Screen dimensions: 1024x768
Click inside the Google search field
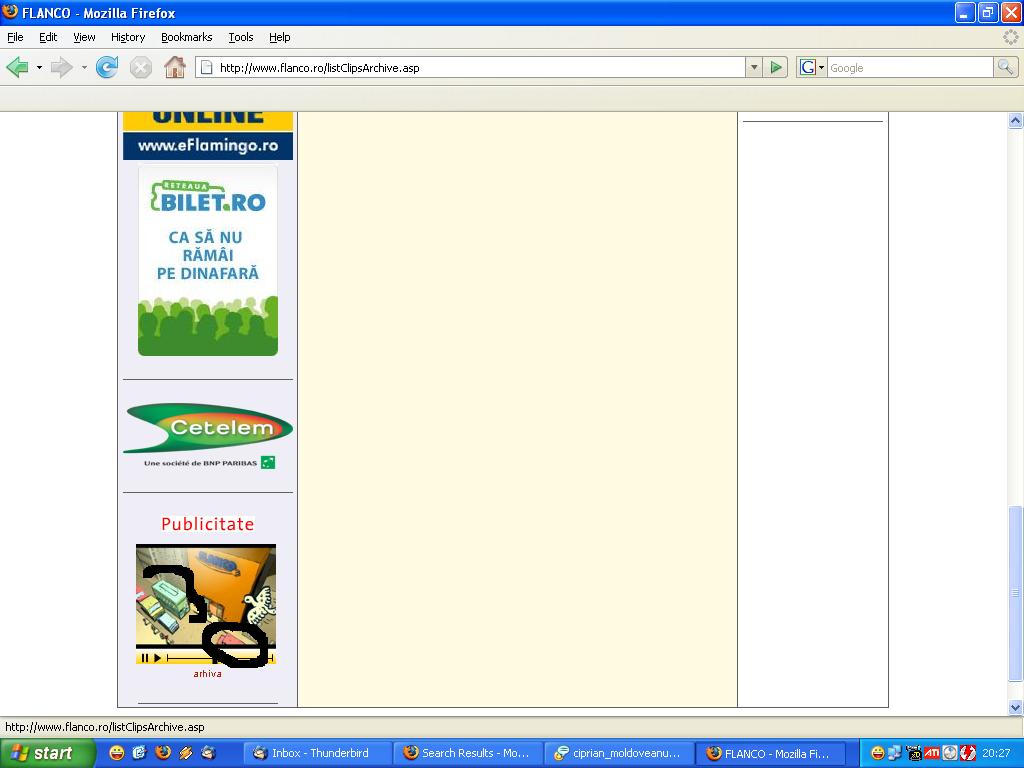click(x=908, y=67)
